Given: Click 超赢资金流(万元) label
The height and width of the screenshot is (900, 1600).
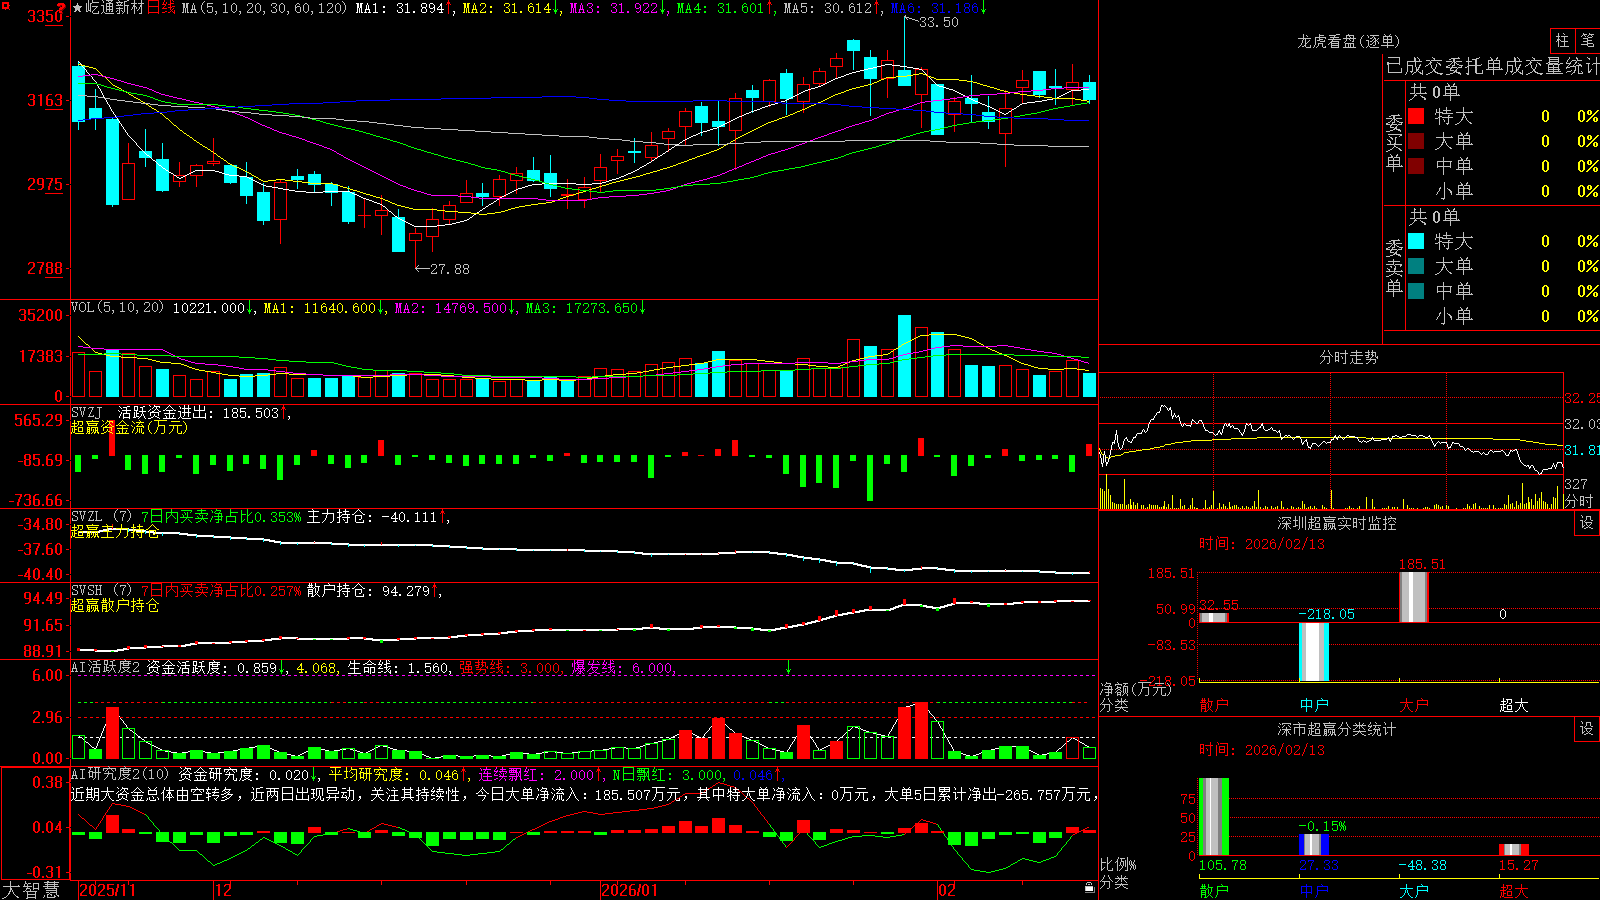Looking at the screenshot, I should click(129, 428).
